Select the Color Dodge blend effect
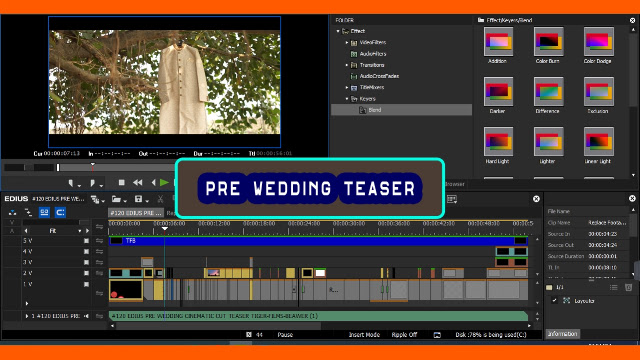The image size is (640, 360). click(598, 42)
